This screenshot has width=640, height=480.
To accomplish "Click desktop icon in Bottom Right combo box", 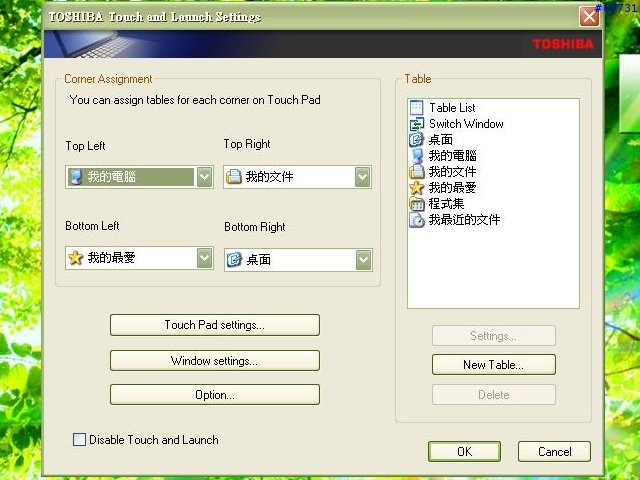I will (234, 260).
